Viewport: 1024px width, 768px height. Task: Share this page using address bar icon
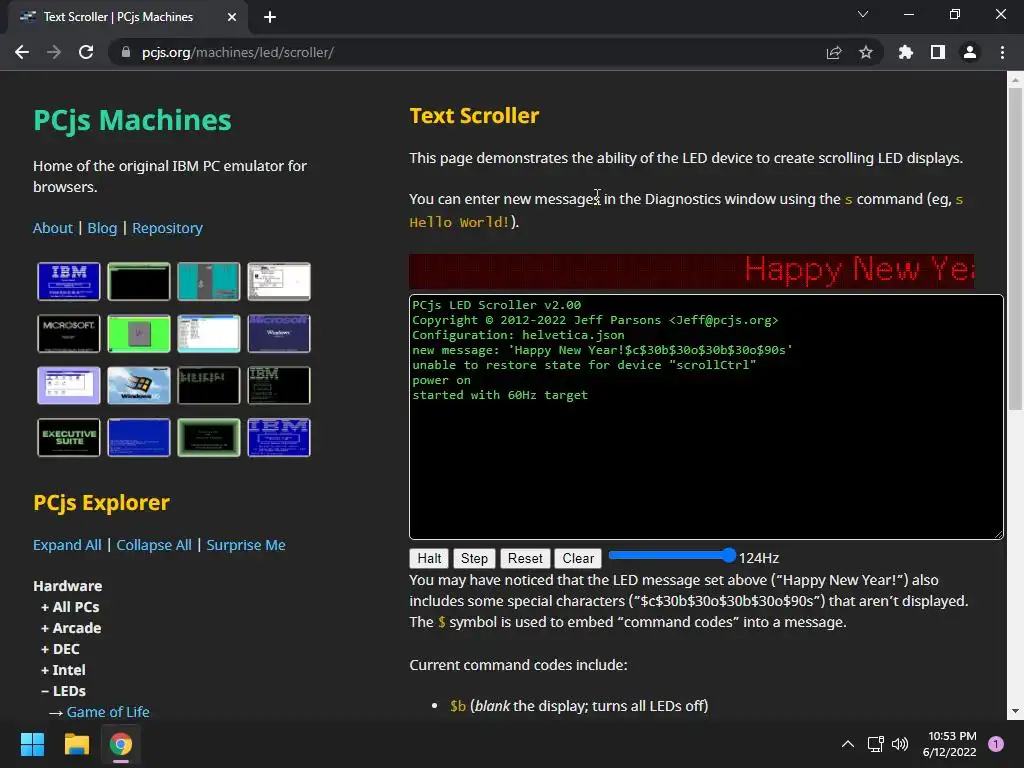pyautogui.click(x=834, y=52)
